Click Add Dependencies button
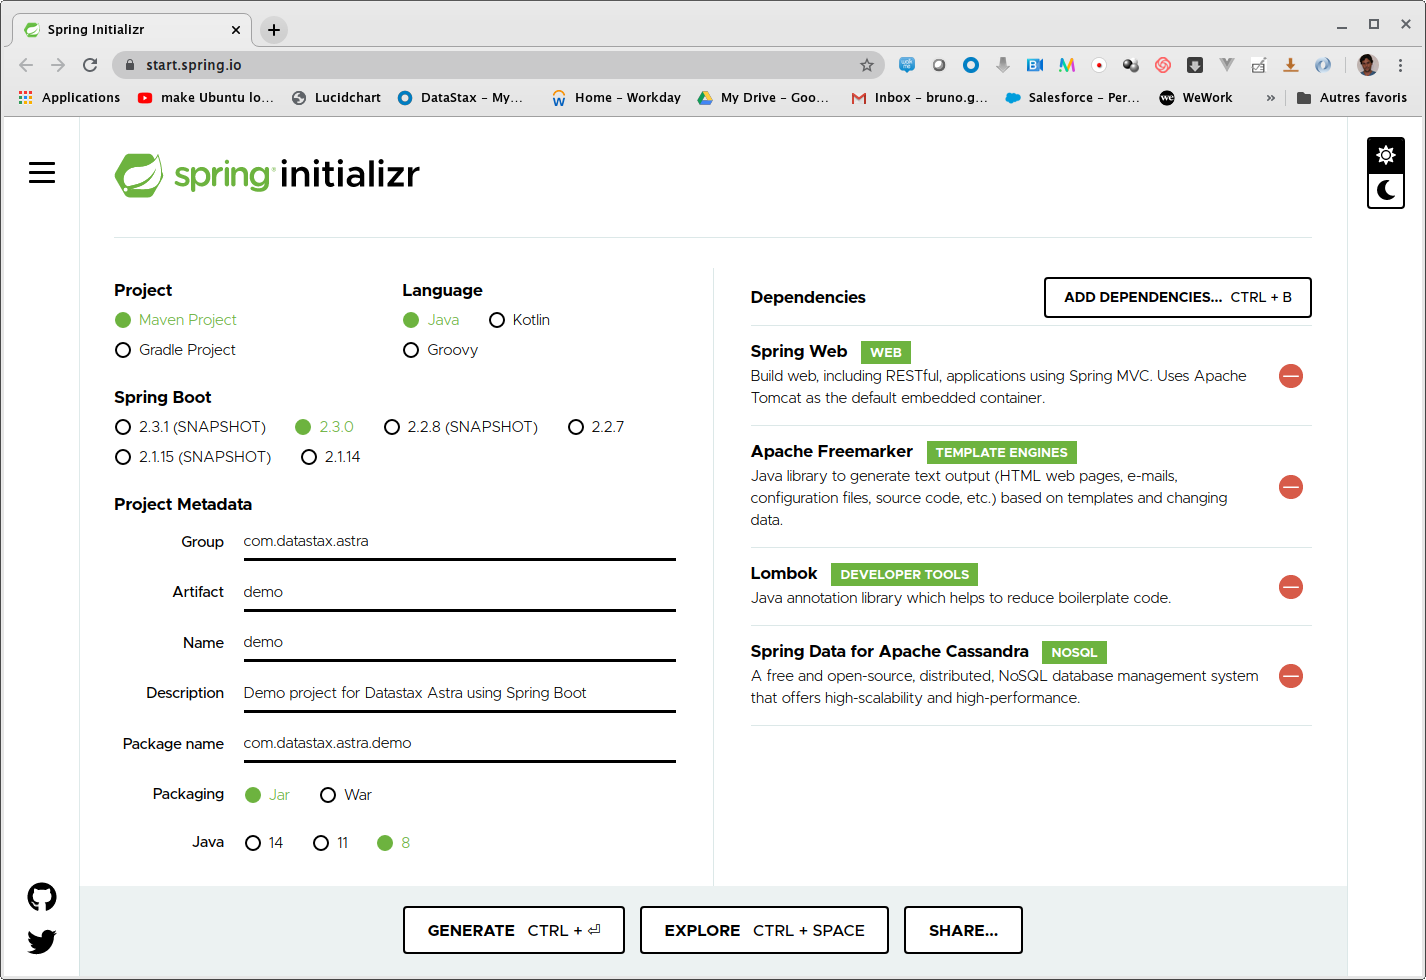The height and width of the screenshot is (980, 1426). pos(1177,297)
